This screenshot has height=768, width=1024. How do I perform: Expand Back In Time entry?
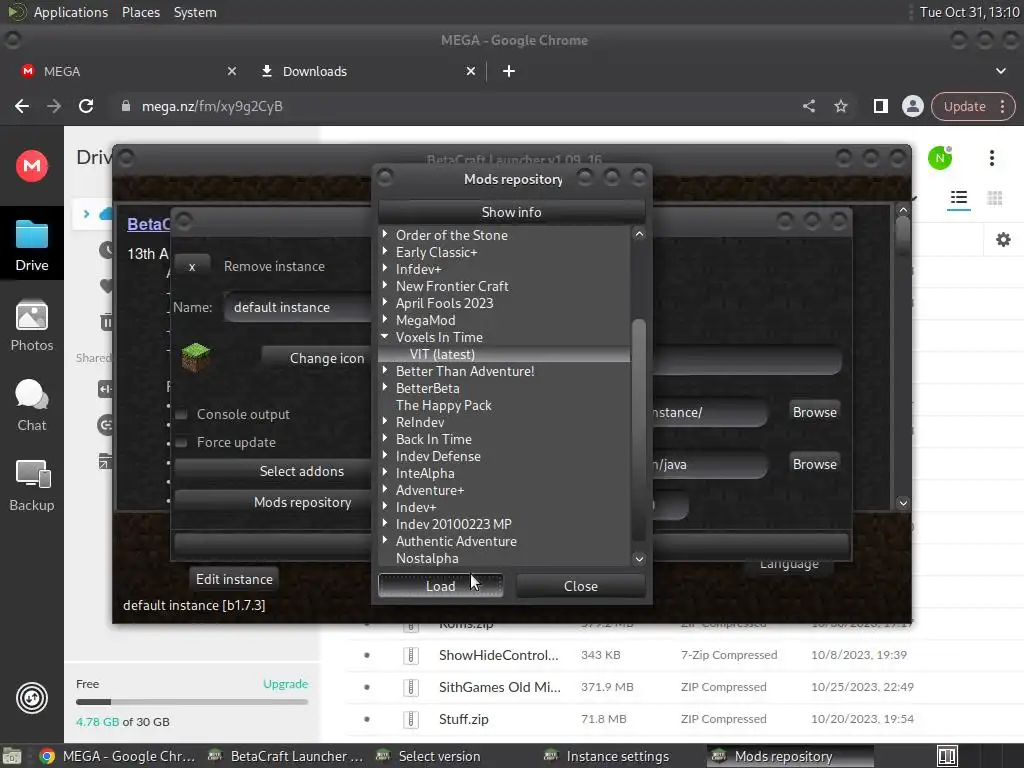click(x=385, y=438)
